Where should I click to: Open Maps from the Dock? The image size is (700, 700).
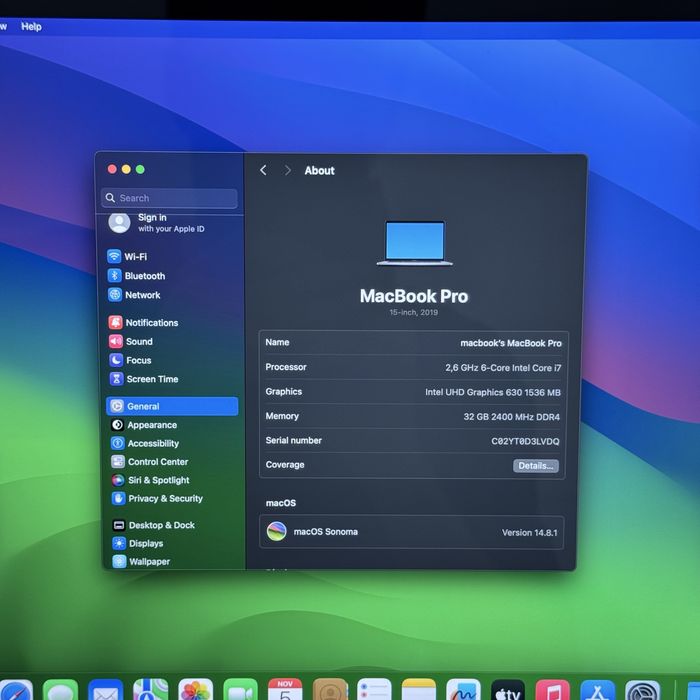150,690
